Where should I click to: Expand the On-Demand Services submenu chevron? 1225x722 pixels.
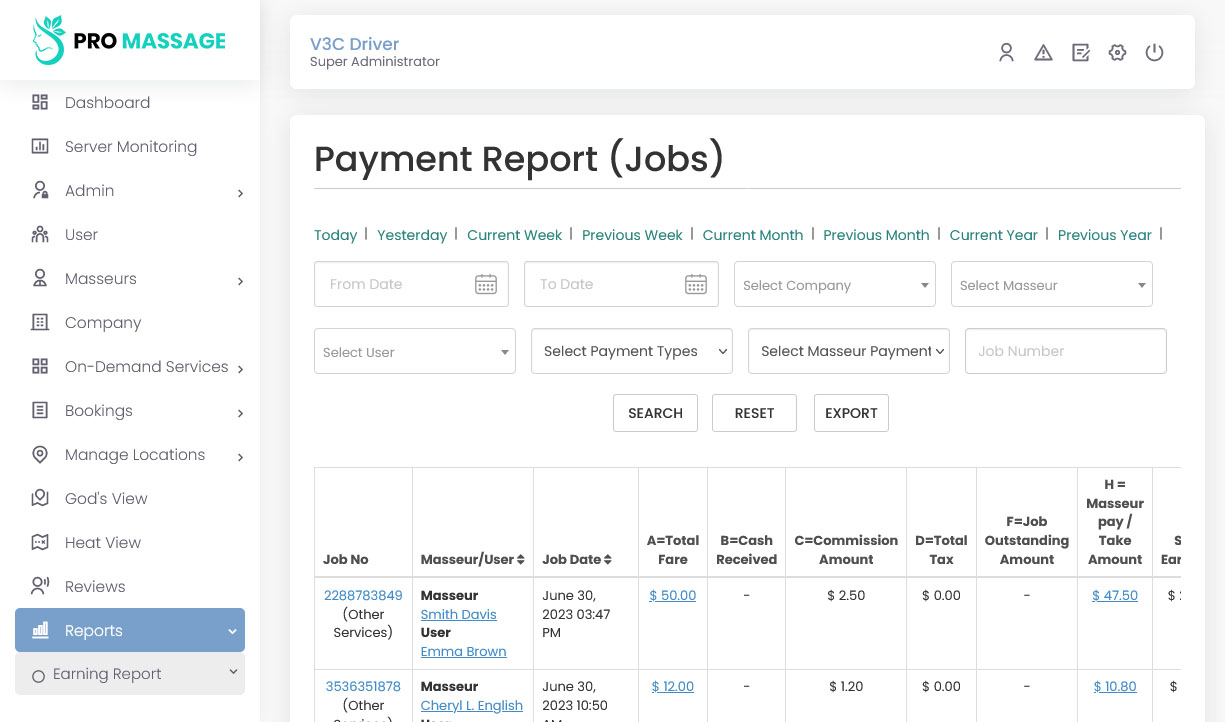click(x=240, y=369)
